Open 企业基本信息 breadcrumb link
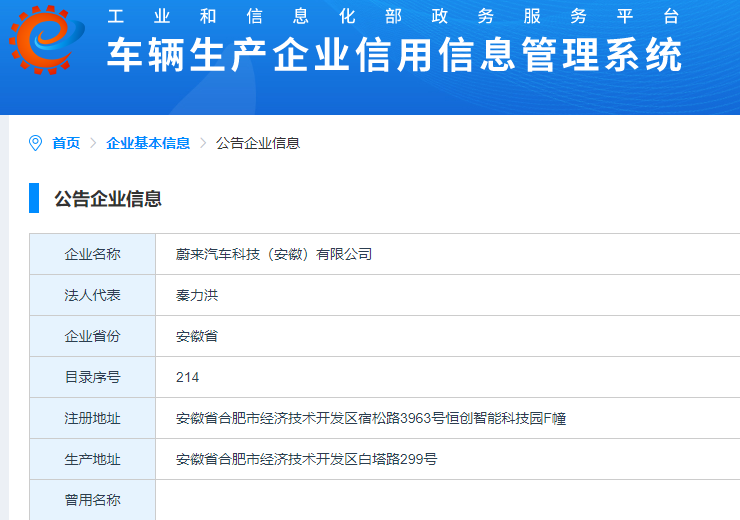740x520 pixels. pyautogui.click(x=148, y=143)
